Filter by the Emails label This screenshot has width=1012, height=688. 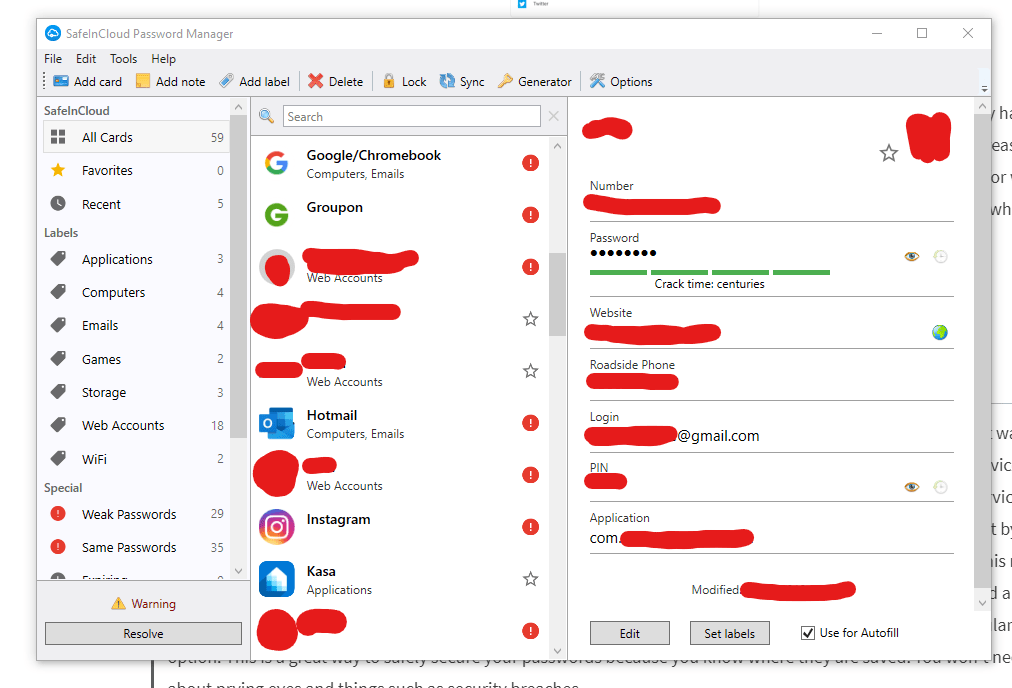136,325
